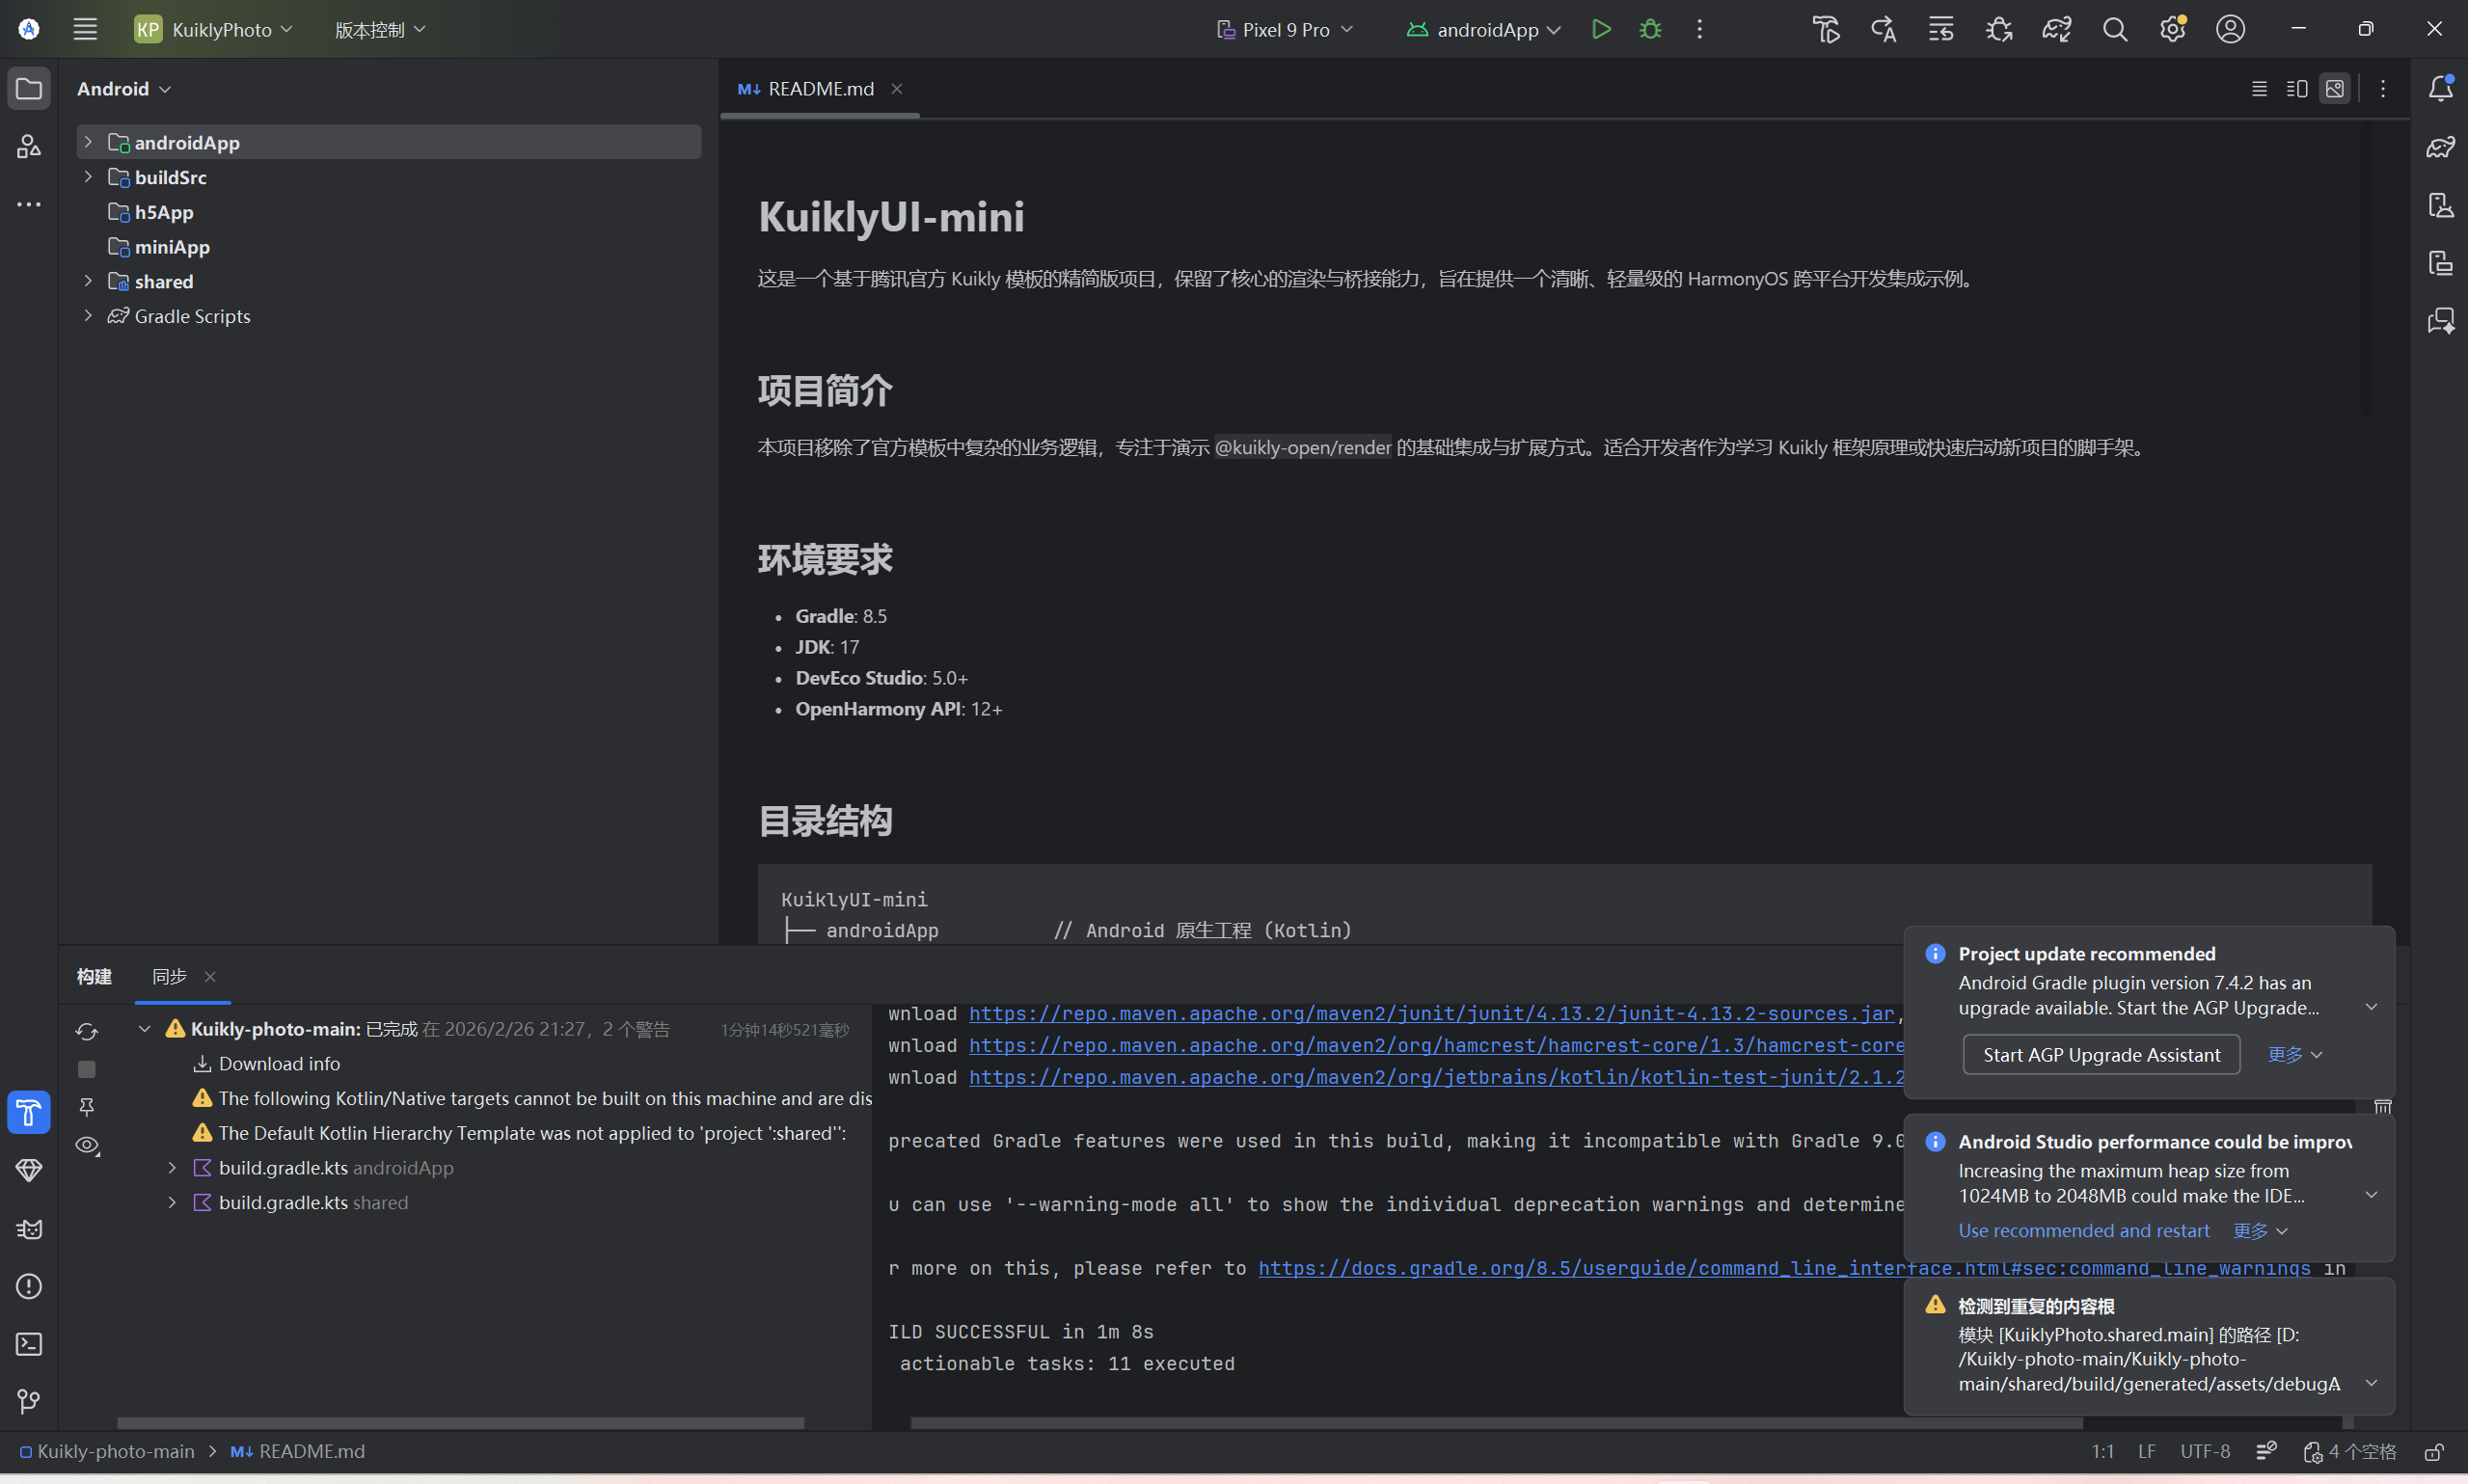The width and height of the screenshot is (2468, 1484).
Task: Expand the androidApp module folder
Action: click(88, 142)
